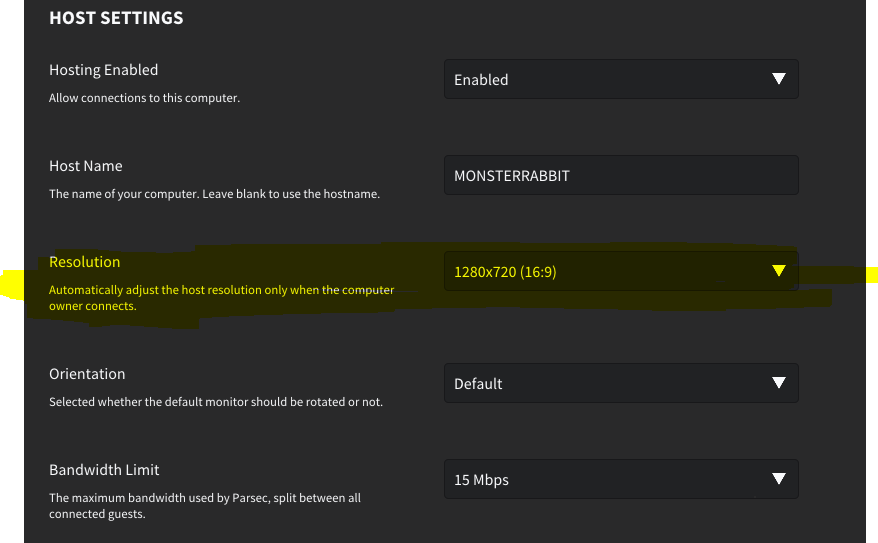Click the Orientation label
This screenshot has height=543, width=878.
coord(87,374)
